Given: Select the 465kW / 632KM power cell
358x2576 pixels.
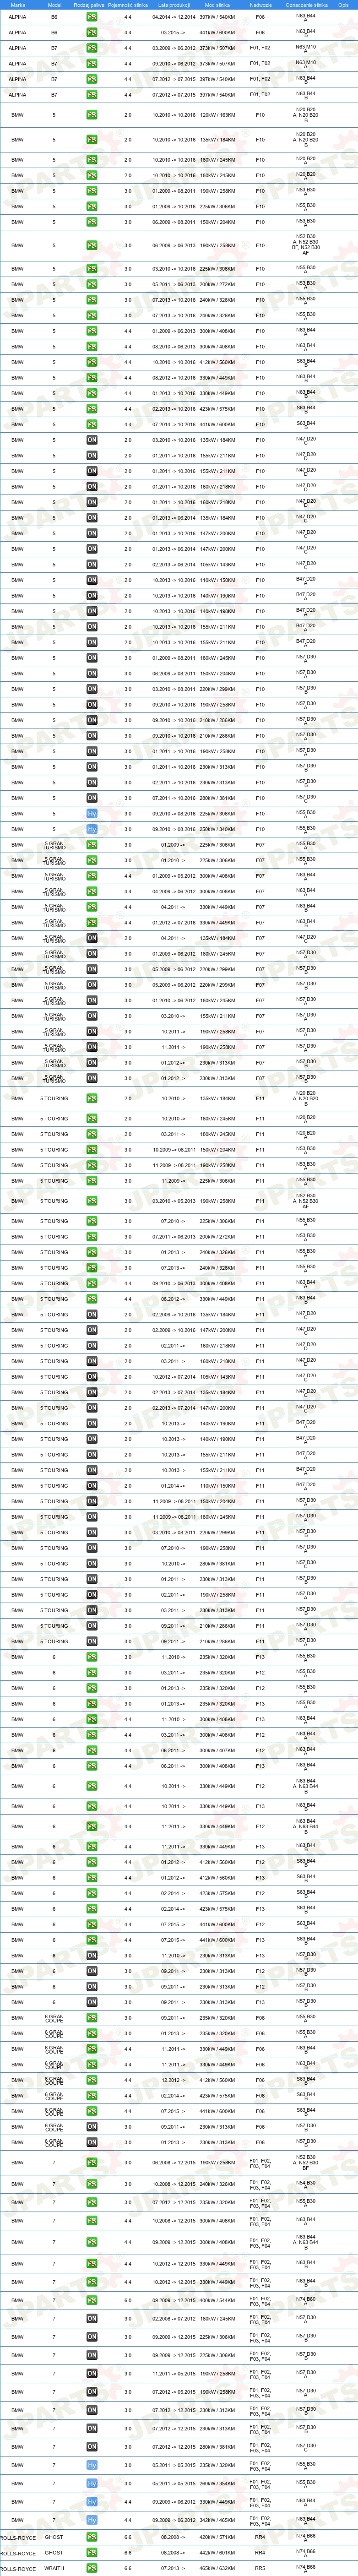Looking at the screenshot, I should [217, 2568].
